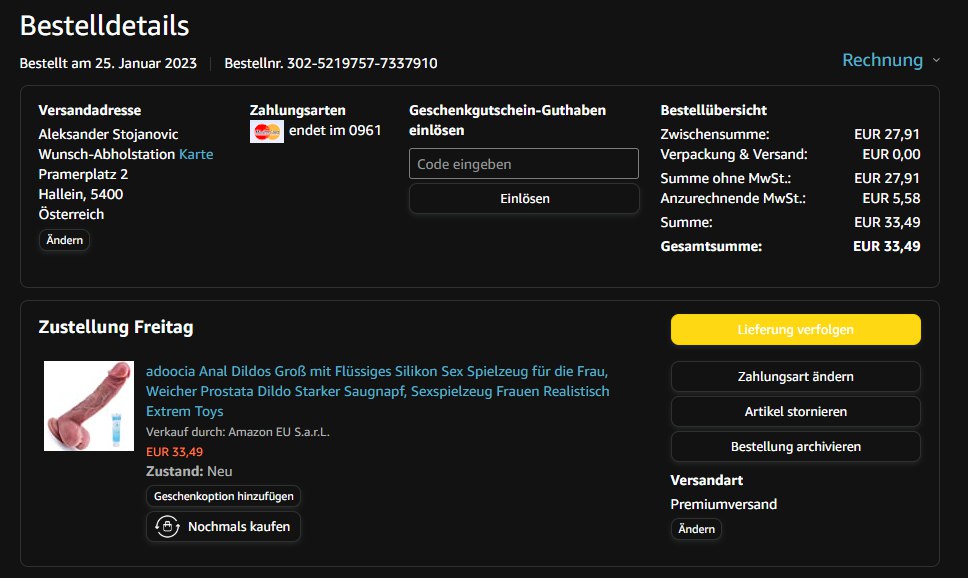The height and width of the screenshot is (578, 968).
Task: Click Ändern under Versandart
Action: [696, 529]
